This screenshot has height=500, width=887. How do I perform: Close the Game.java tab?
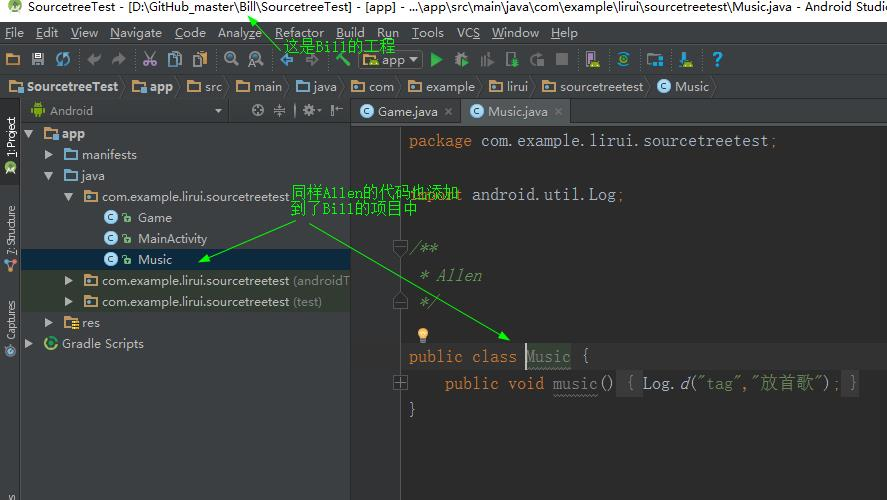pyautogui.click(x=449, y=111)
